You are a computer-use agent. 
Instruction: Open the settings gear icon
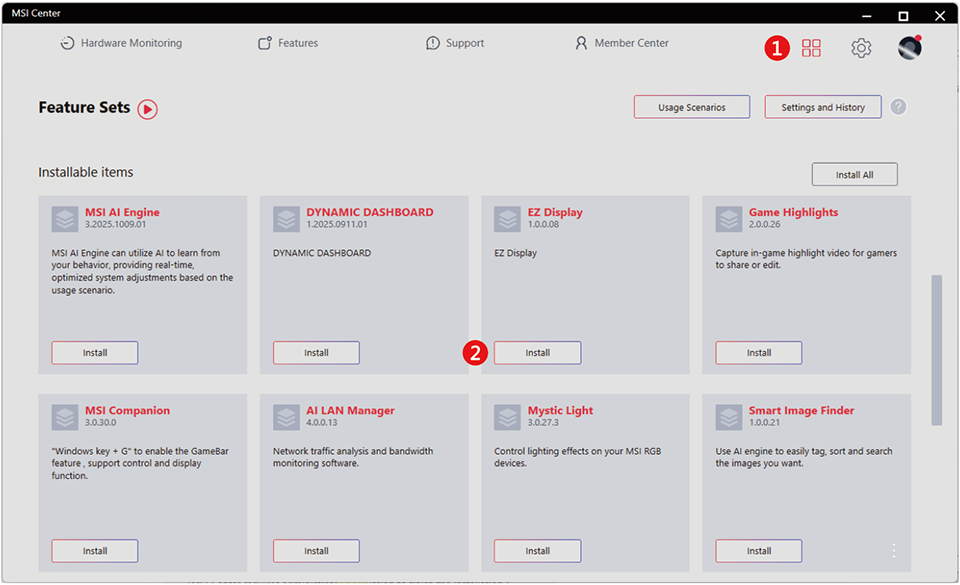(861, 48)
